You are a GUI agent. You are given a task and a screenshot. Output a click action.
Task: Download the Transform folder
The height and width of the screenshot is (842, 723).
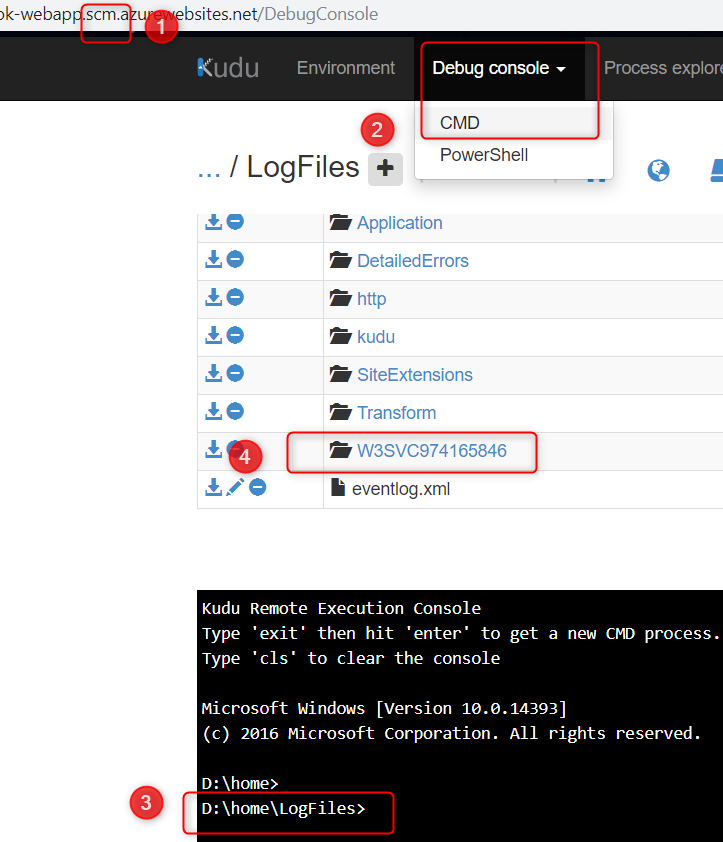coord(213,411)
